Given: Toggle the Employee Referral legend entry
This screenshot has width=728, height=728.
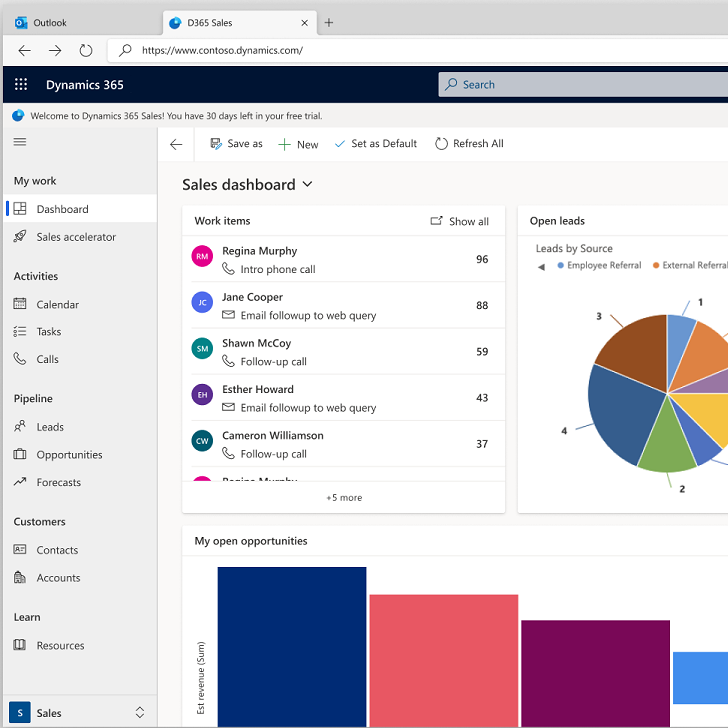Looking at the screenshot, I should [599, 265].
